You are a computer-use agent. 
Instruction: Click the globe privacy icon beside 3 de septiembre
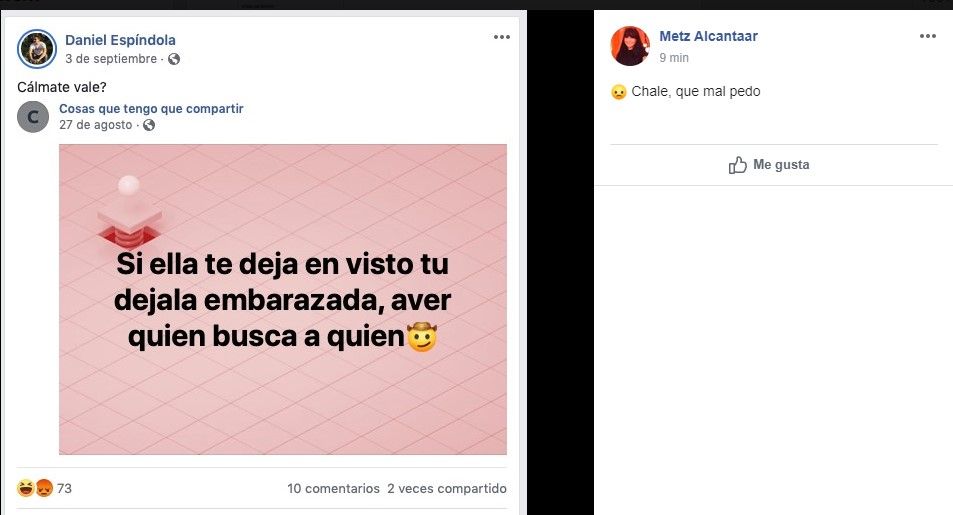[x=174, y=59]
